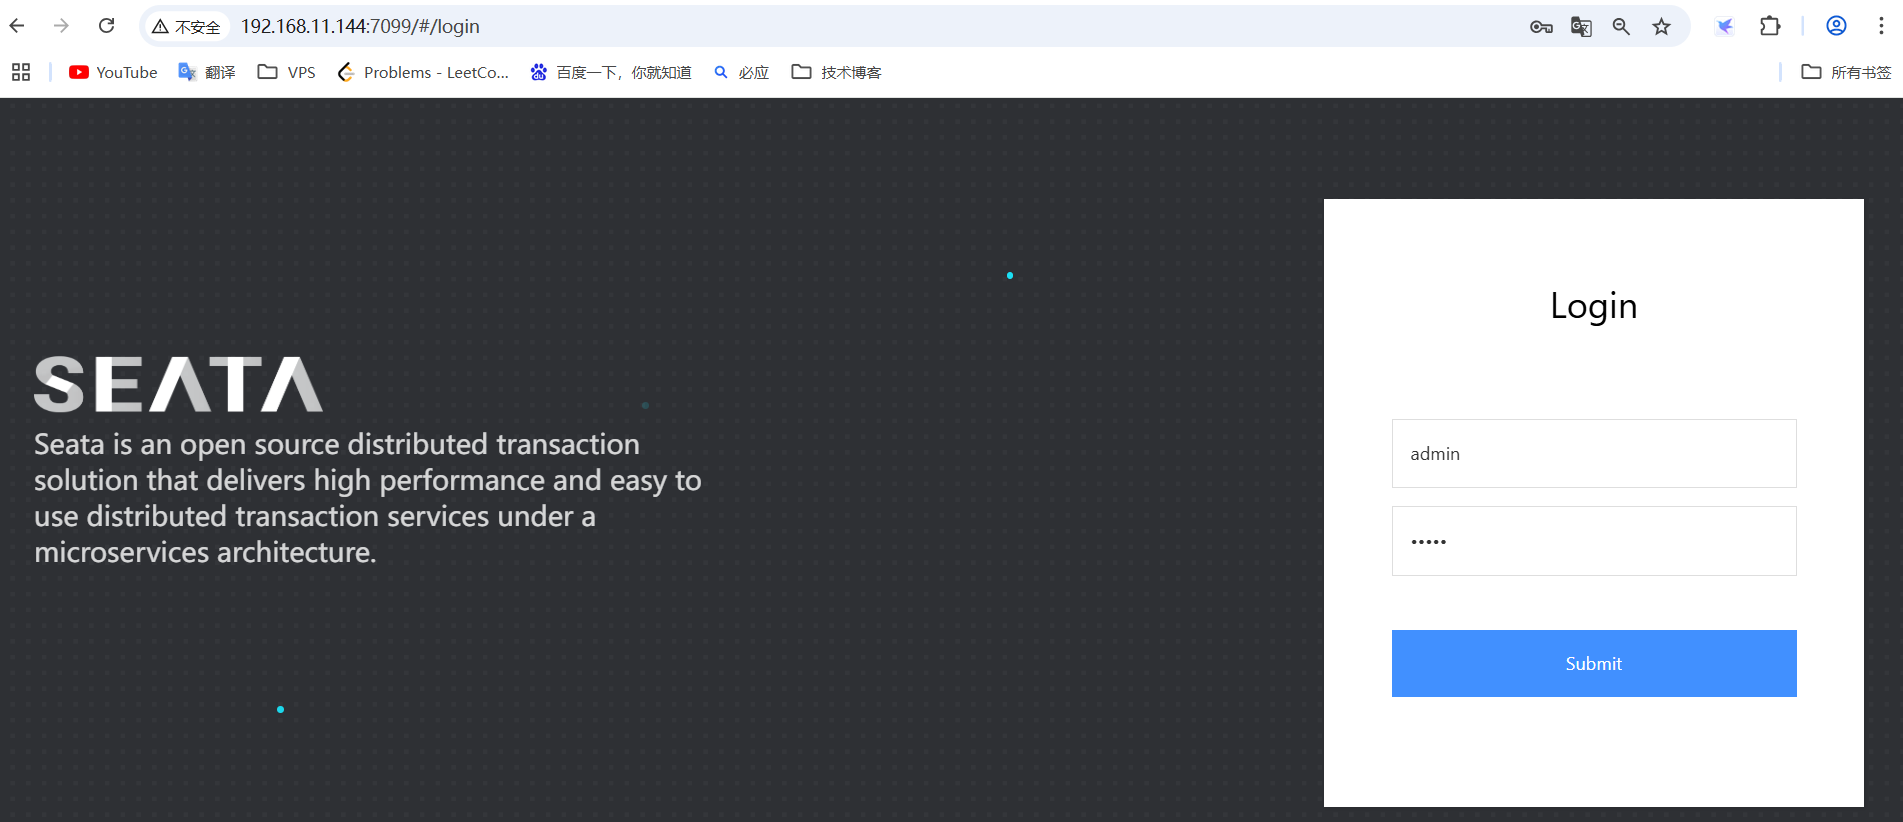Image resolution: width=1903 pixels, height=822 pixels.
Task: Open the browser profile icon
Action: coord(1836,26)
